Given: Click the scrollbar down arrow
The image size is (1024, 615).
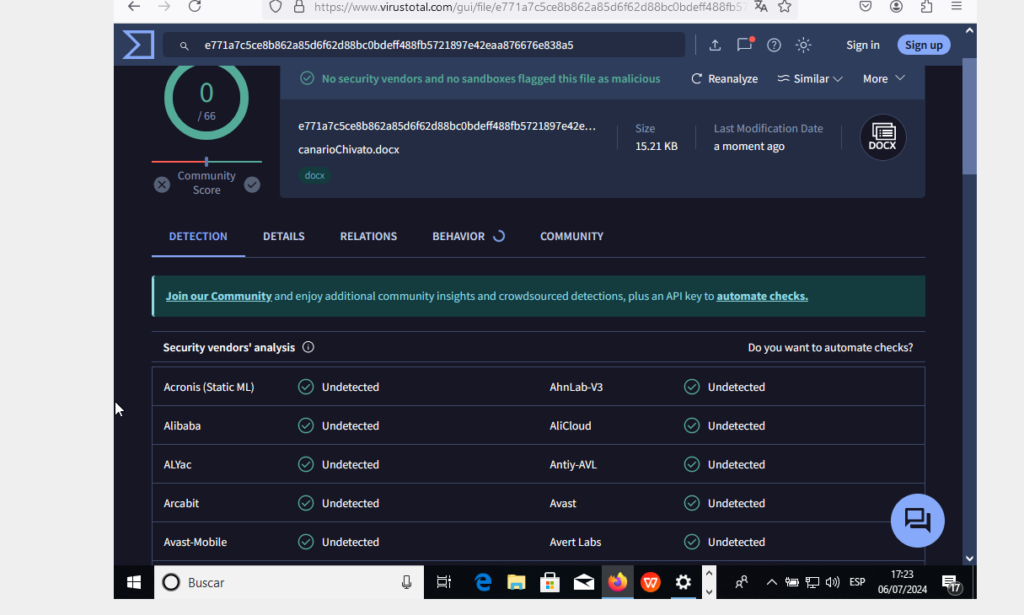Looking at the screenshot, I should point(969,558).
